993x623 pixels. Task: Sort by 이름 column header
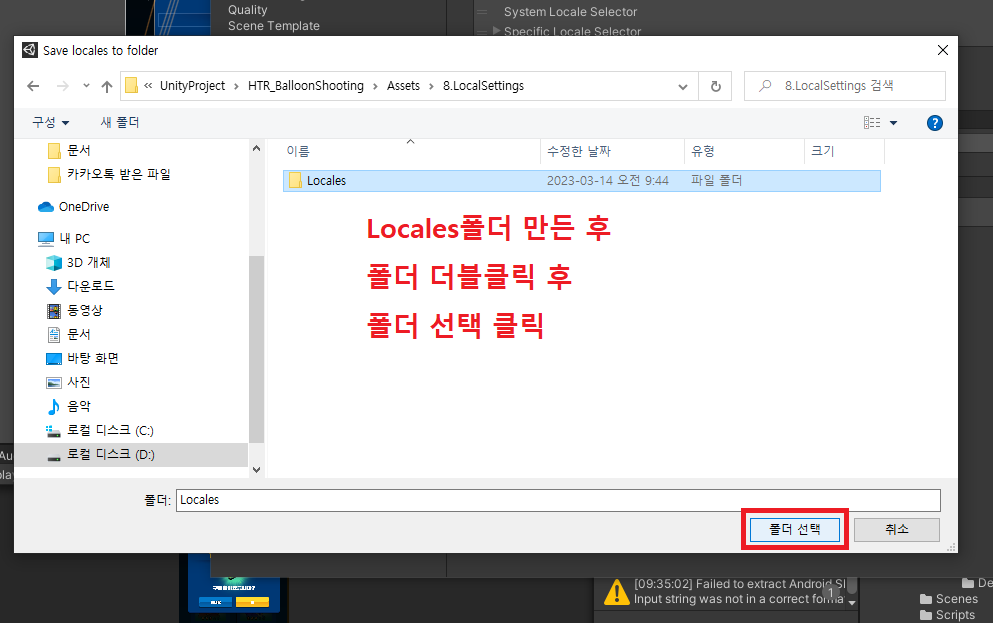(298, 151)
